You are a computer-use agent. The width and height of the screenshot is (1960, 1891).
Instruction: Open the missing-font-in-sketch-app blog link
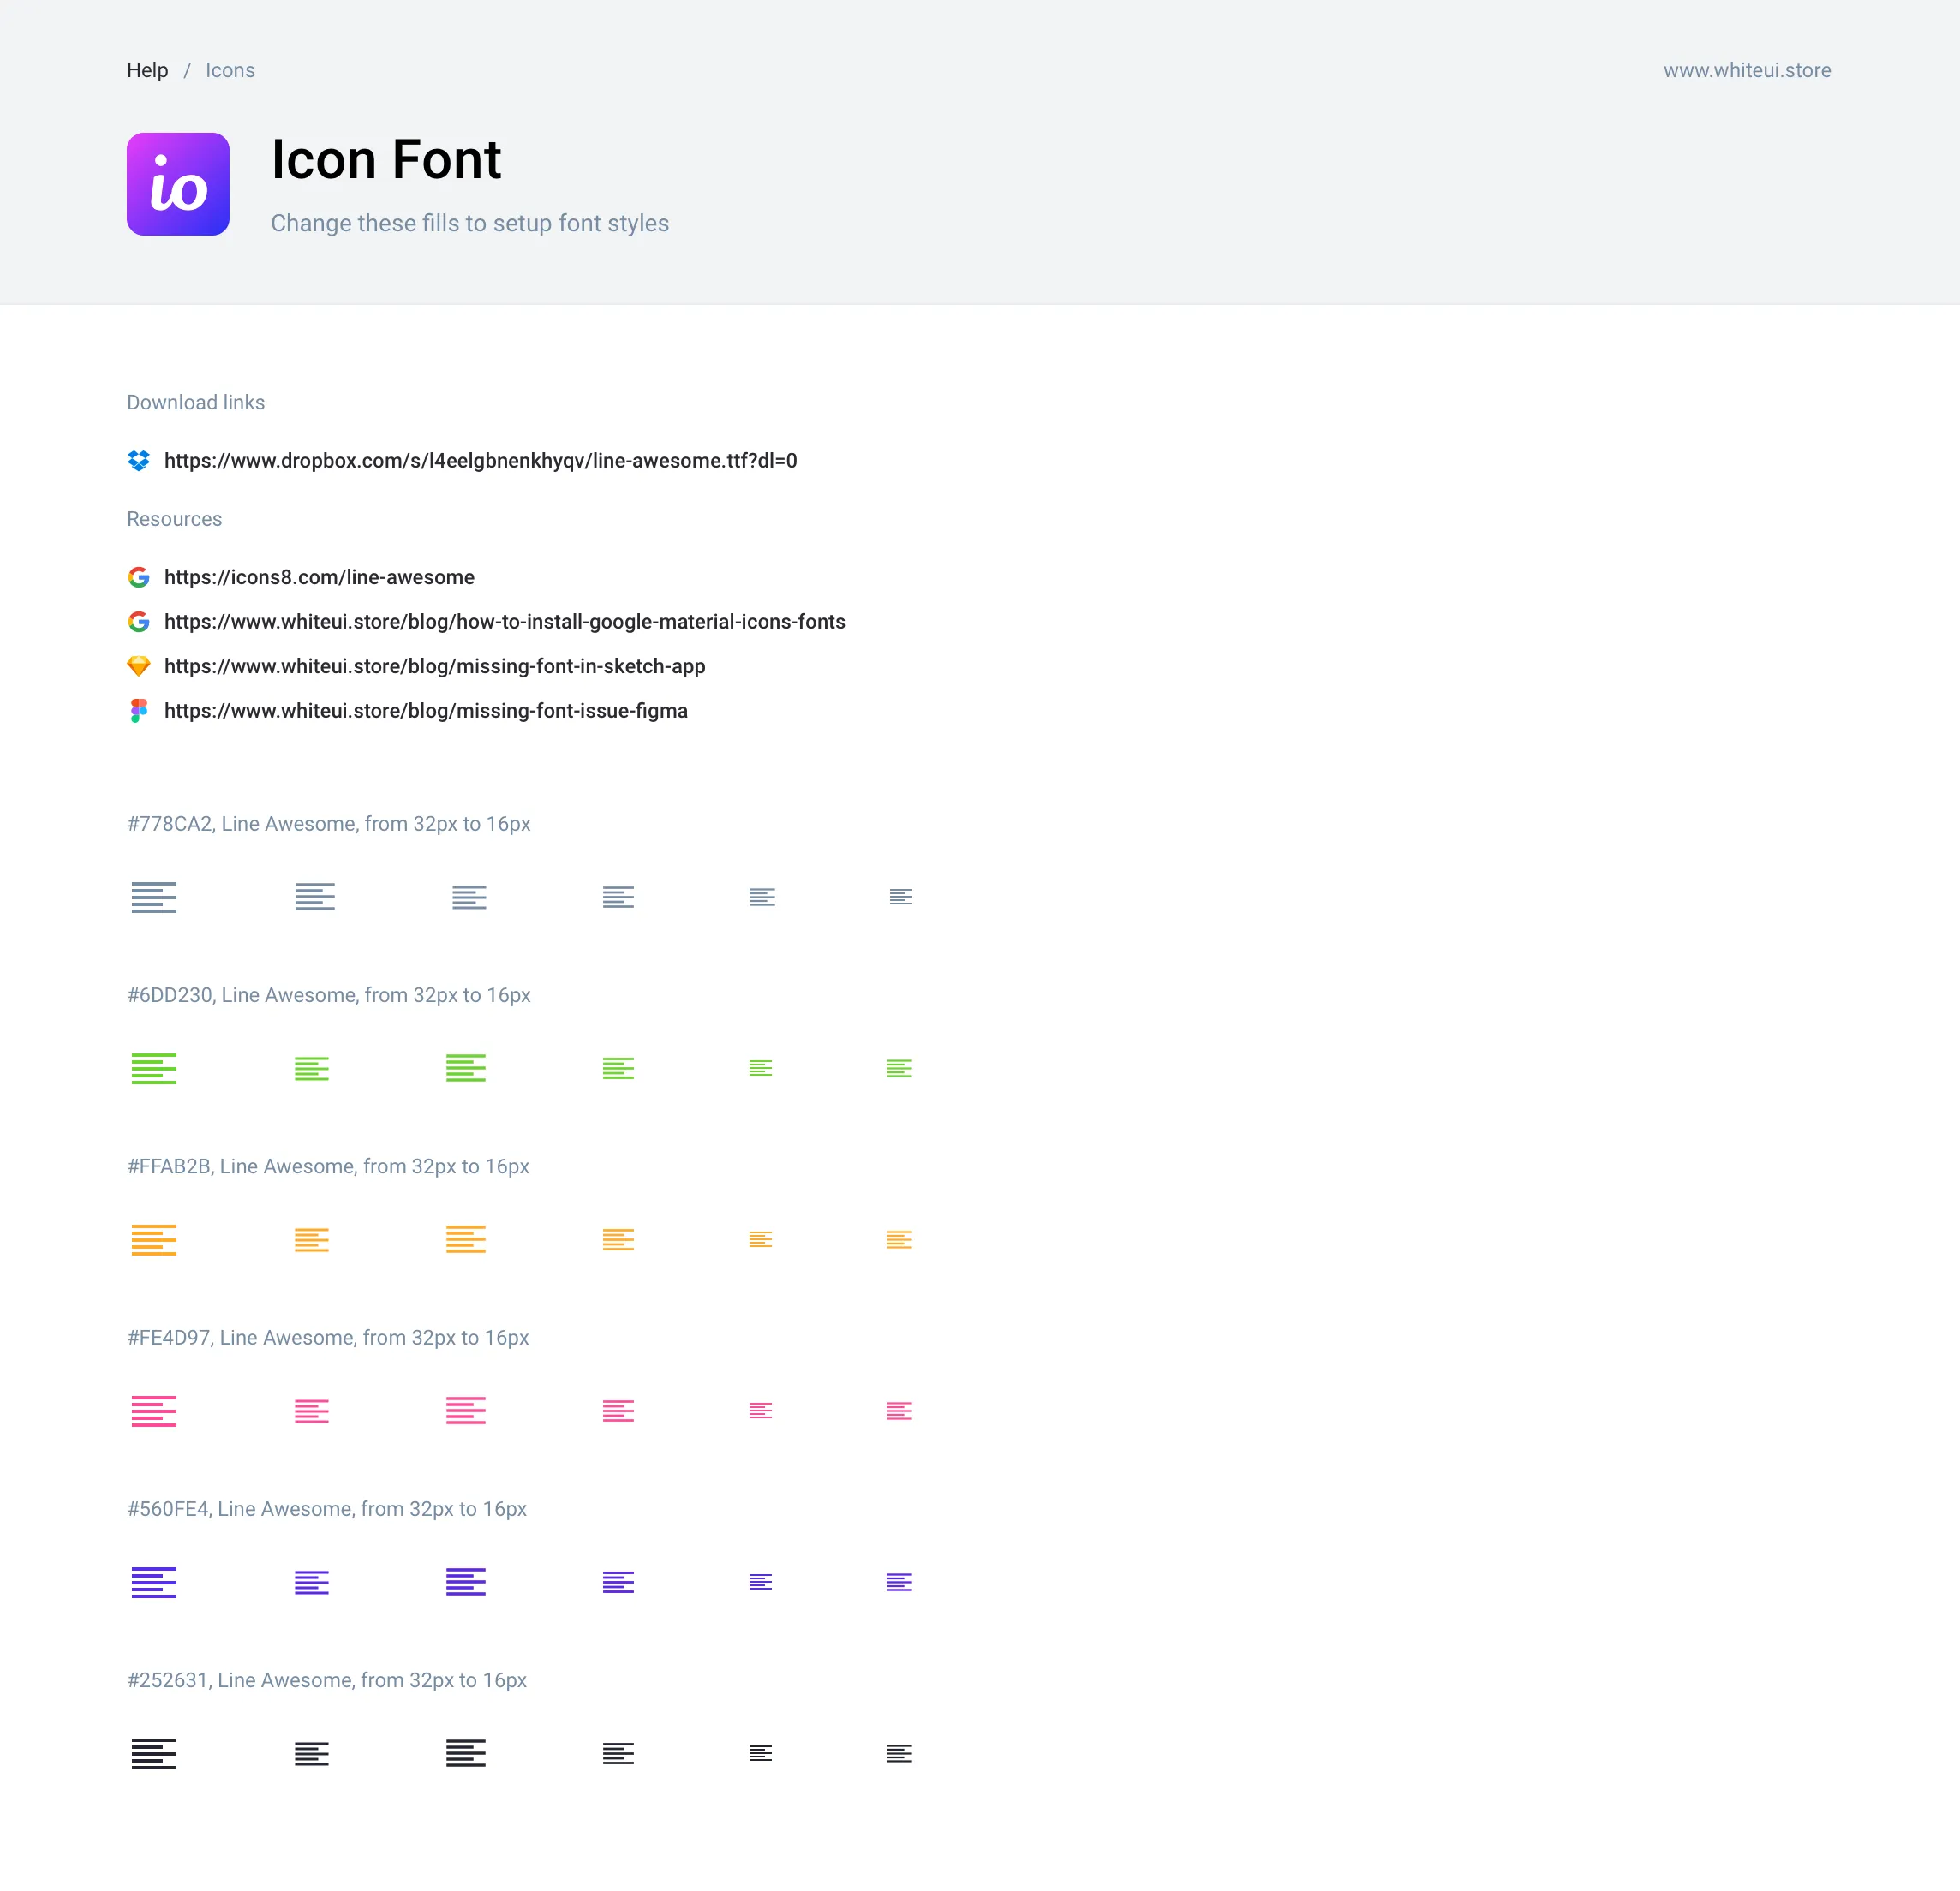click(435, 666)
